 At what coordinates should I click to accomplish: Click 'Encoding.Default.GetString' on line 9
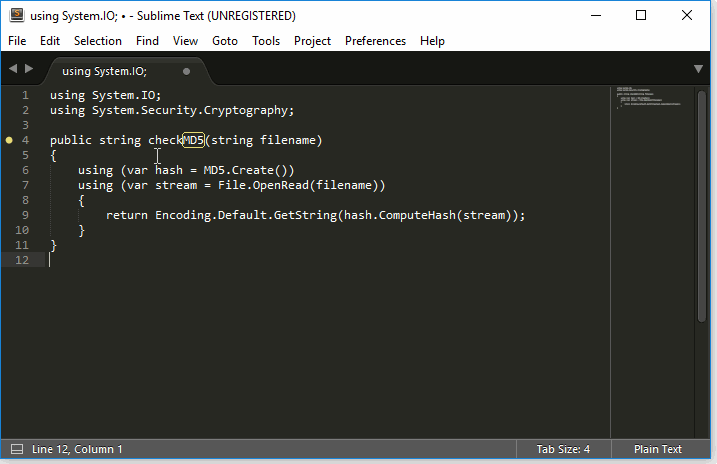[246, 215]
